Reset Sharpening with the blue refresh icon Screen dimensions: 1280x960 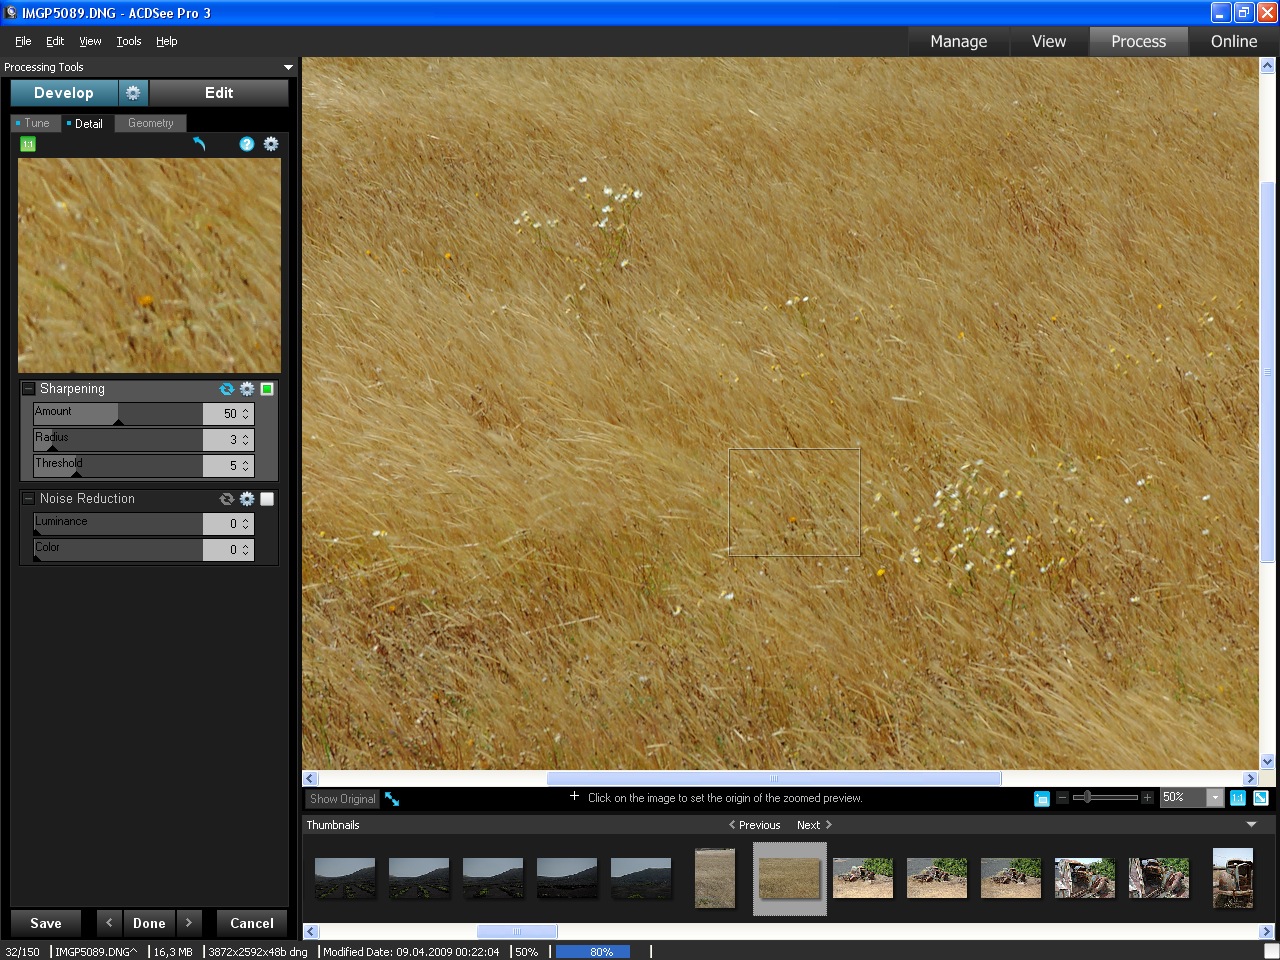click(227, 389)
